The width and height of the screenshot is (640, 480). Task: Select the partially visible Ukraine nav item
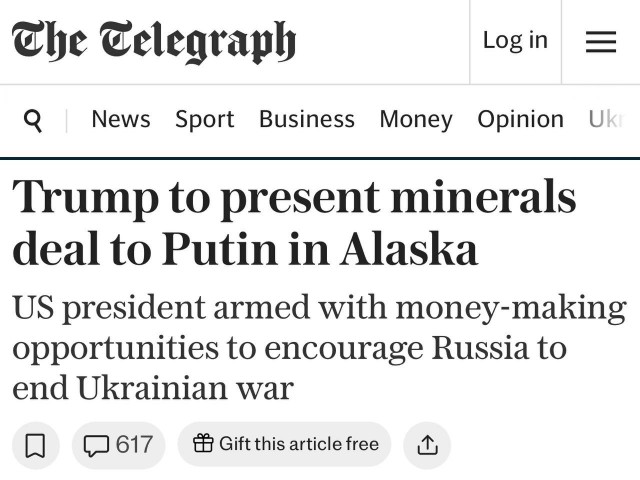pyautogui.click(x=606, y=119)
